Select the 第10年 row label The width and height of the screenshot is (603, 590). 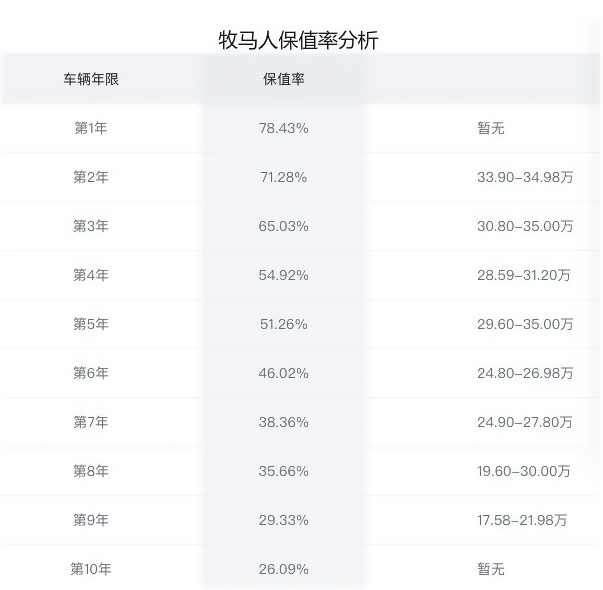(91, 569)
